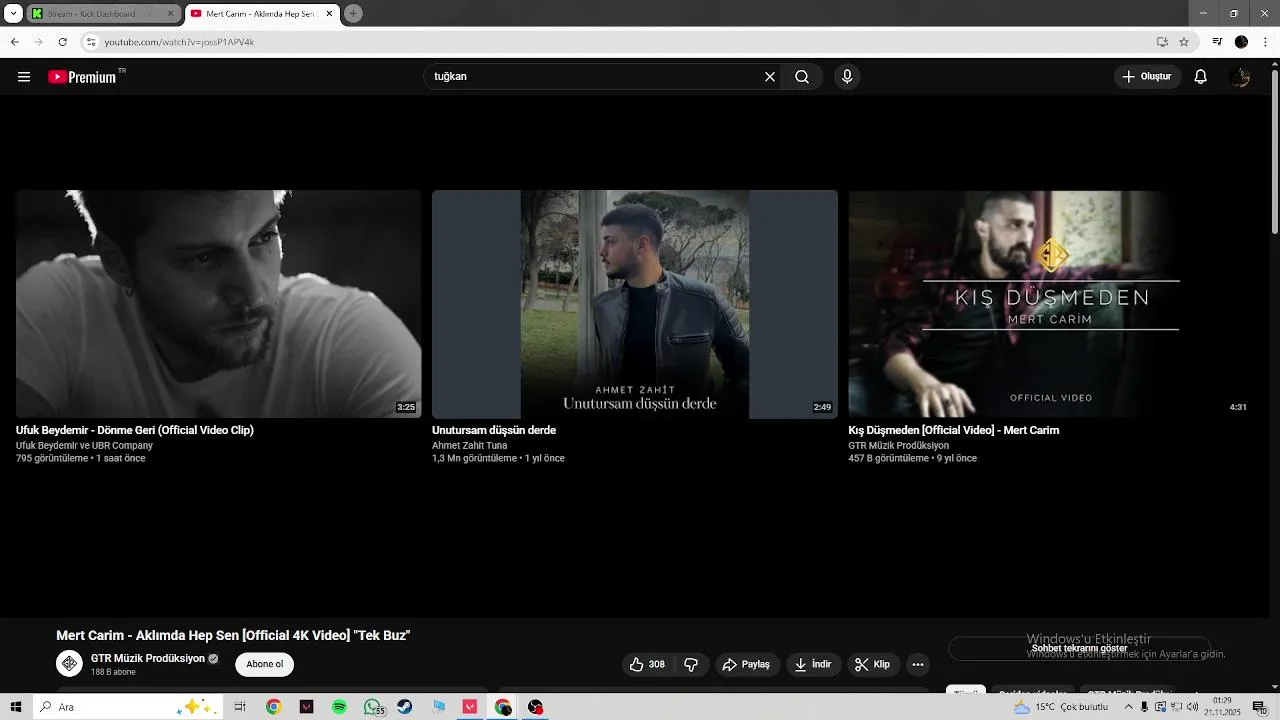
Task: Open volume control in system tray
Action: [1192, 707]
